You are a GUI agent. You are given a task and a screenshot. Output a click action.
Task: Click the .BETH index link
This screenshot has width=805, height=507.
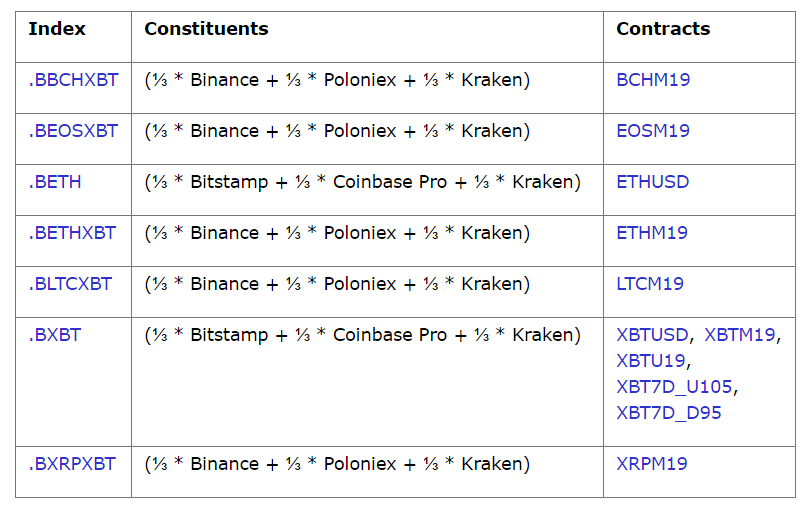(x=55, y=182)
